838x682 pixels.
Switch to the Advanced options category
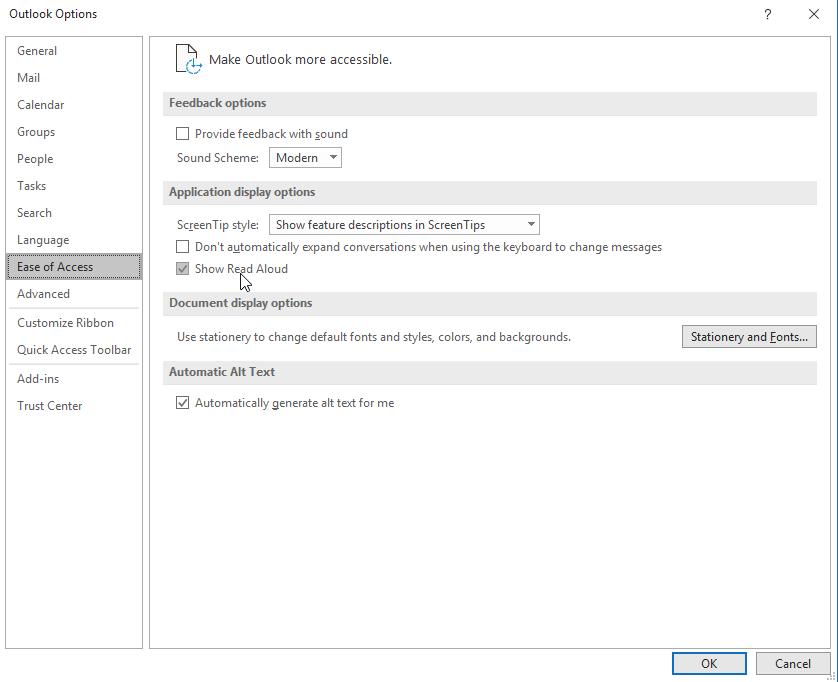click(44, 294)
